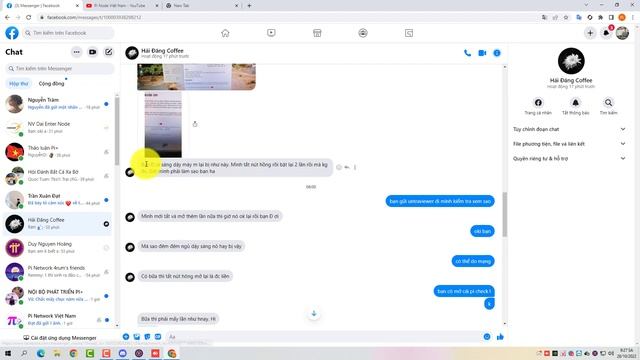This screenshot has width=640, height=360.
Task: Open the notifications bell
Action: 607,33
